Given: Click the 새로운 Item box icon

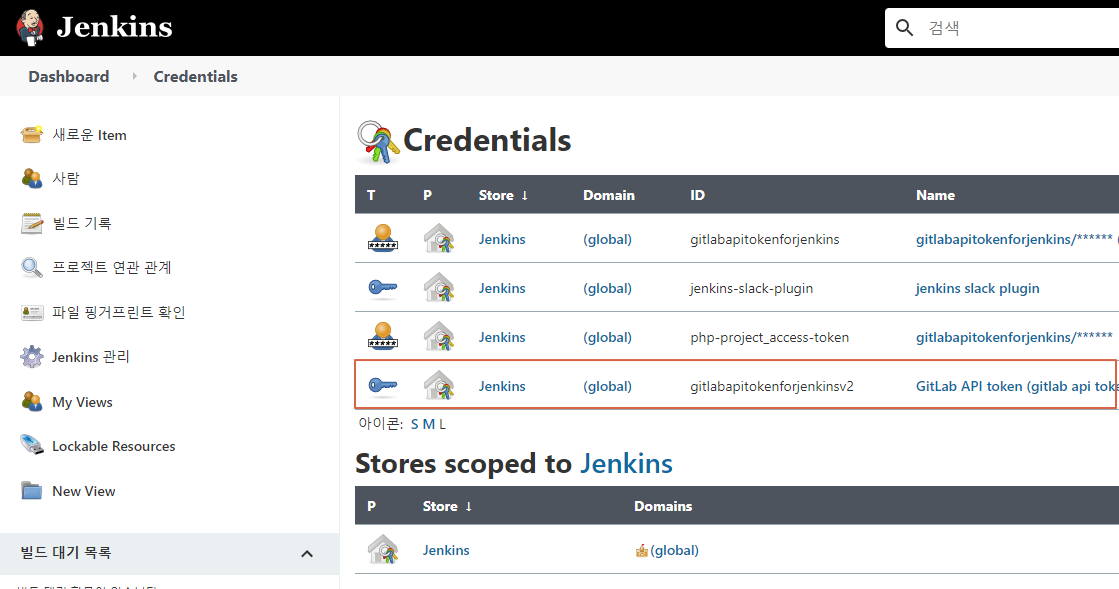Looking at the screenshot, I should tap(31, 134).
